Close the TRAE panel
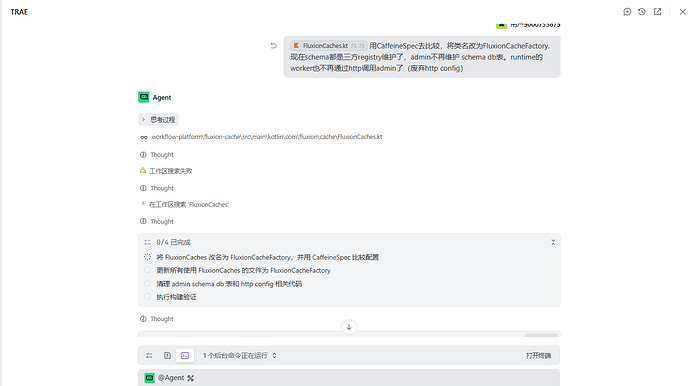The width and height of the screenshot is (690, 386). point(682,12)
